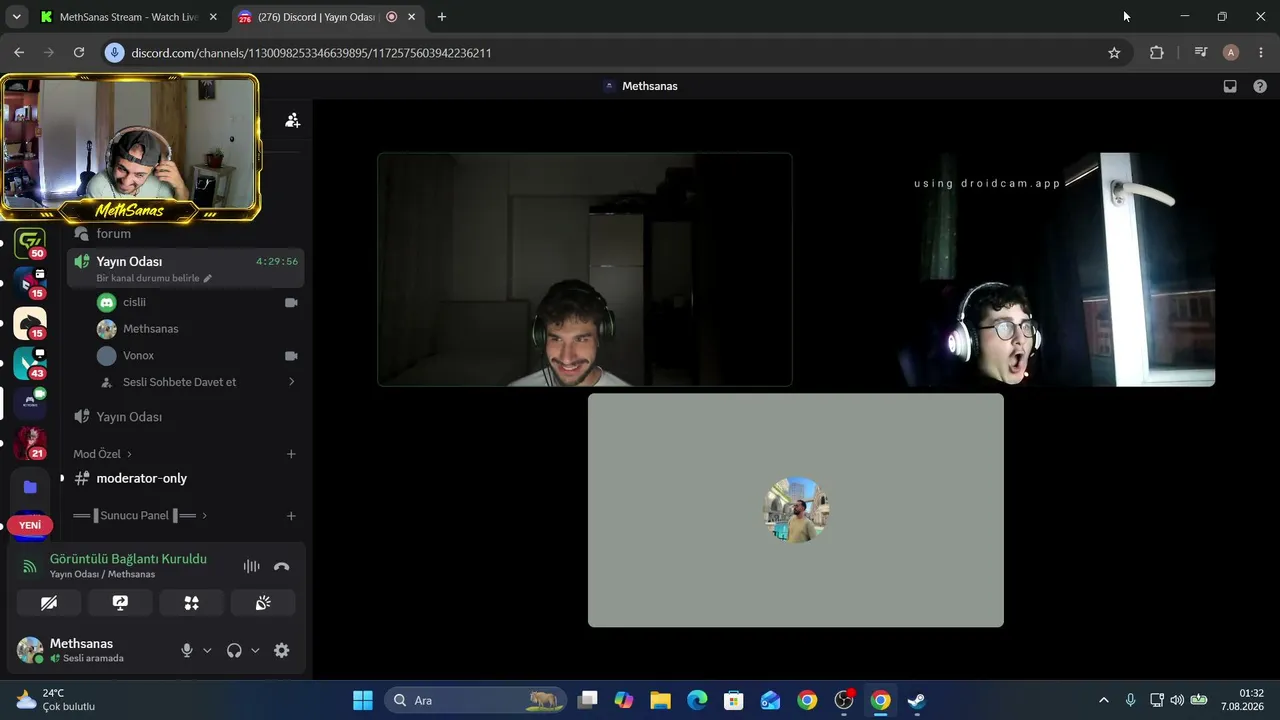Open server with 50 badge
Image resolution: width=1280 pixels, height=720 pixels.
(x=30, y=243)
